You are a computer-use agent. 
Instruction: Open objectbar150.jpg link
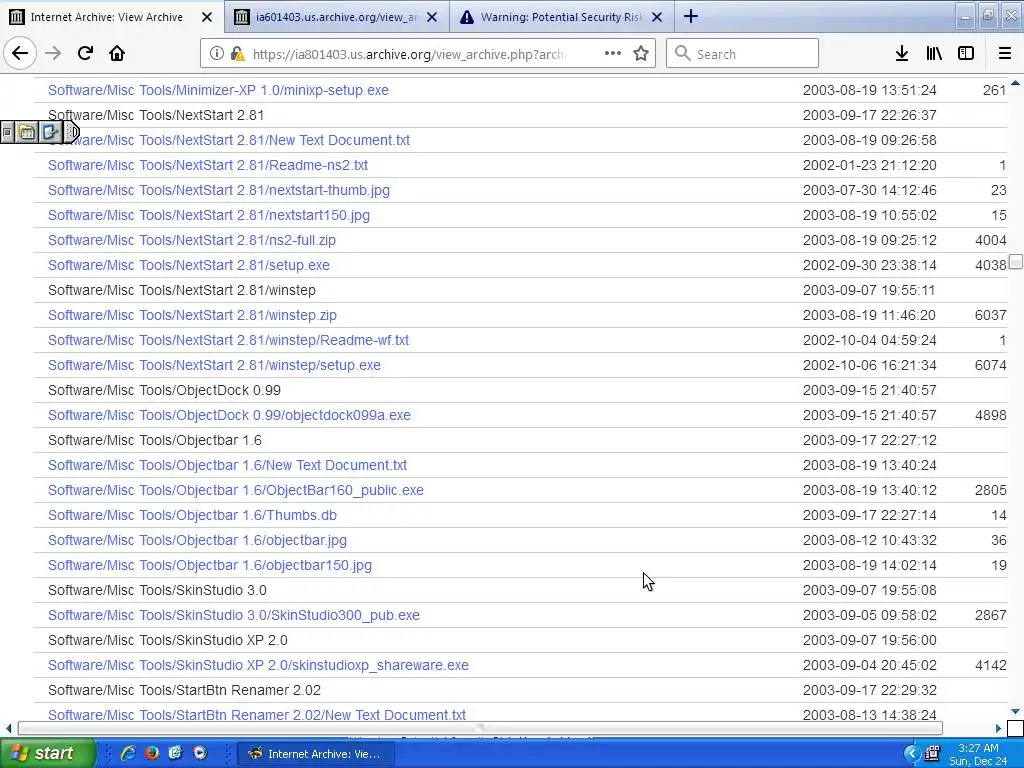pos(210,566)
